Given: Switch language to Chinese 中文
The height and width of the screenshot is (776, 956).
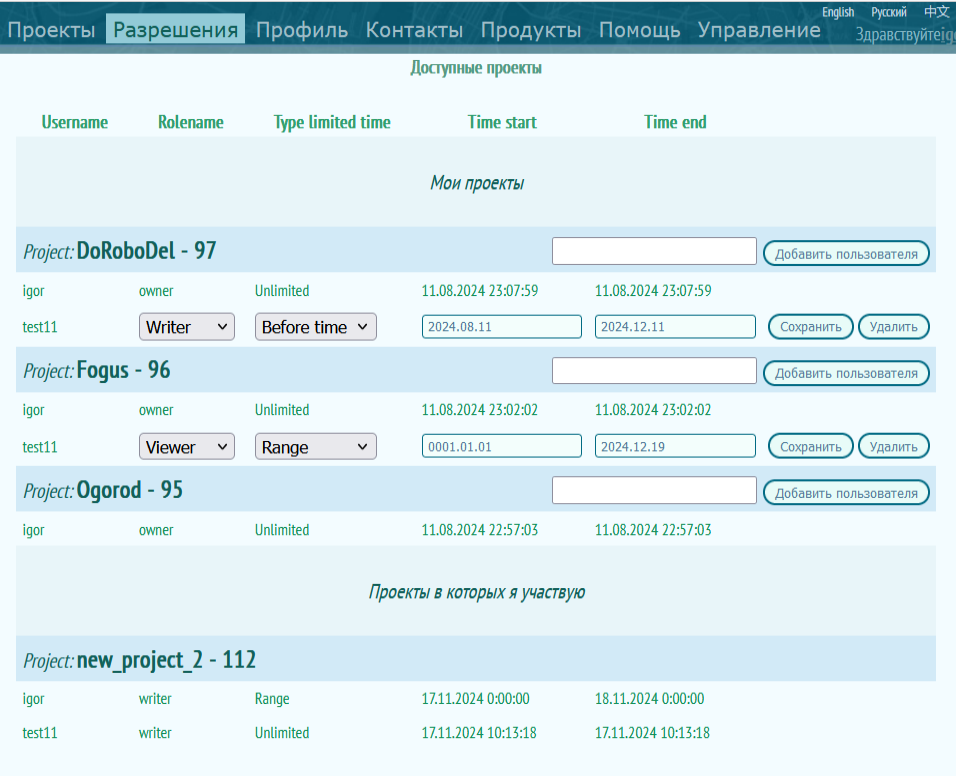Looking at the screenshot, I should pos(936,12).
